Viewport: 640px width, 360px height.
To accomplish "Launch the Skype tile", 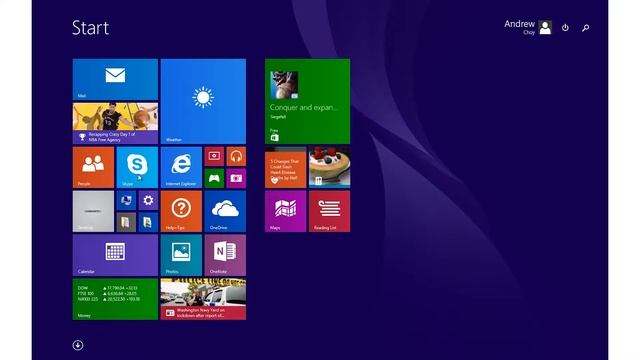I will point(137,167).
